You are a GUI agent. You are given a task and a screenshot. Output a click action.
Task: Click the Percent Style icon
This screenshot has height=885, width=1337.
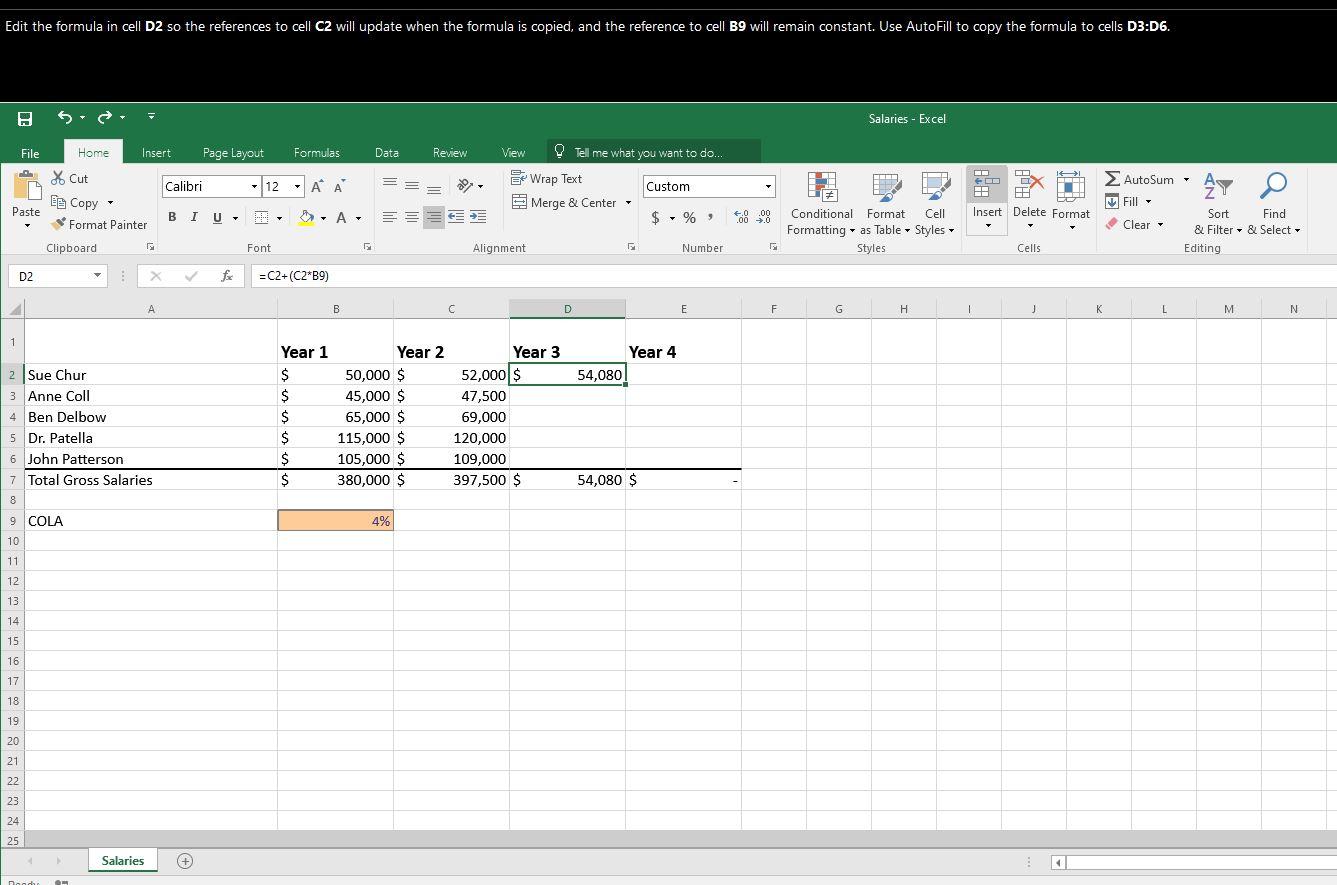(689, 216)
